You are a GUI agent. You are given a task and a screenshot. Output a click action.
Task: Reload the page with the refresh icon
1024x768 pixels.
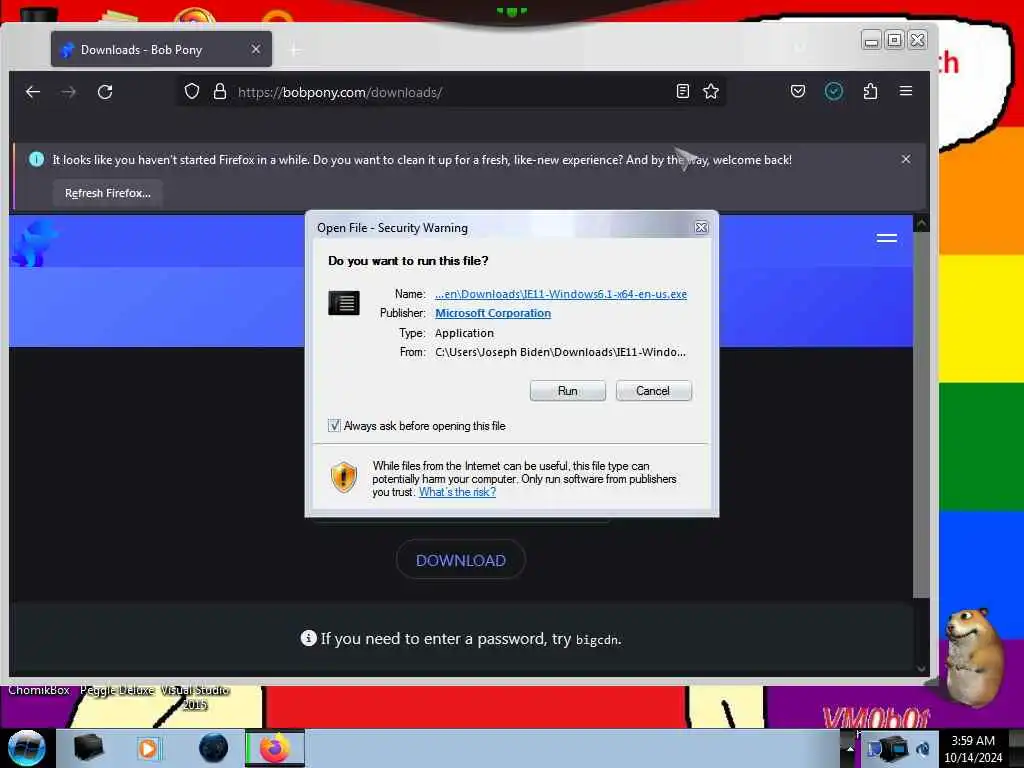(x=105, y=92)
